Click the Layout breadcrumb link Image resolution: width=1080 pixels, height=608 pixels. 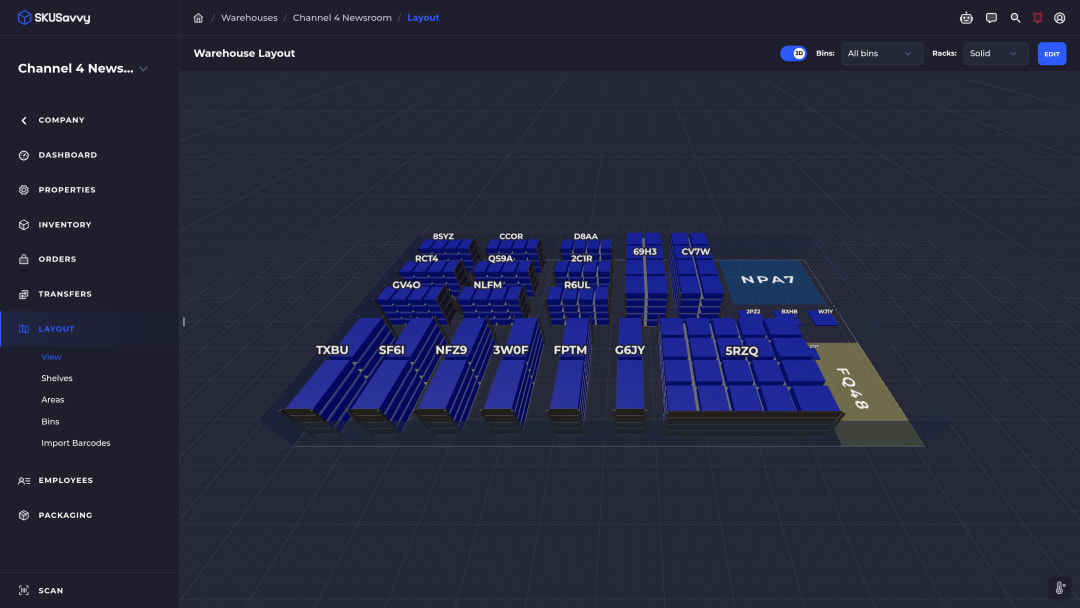pos(423,18)
